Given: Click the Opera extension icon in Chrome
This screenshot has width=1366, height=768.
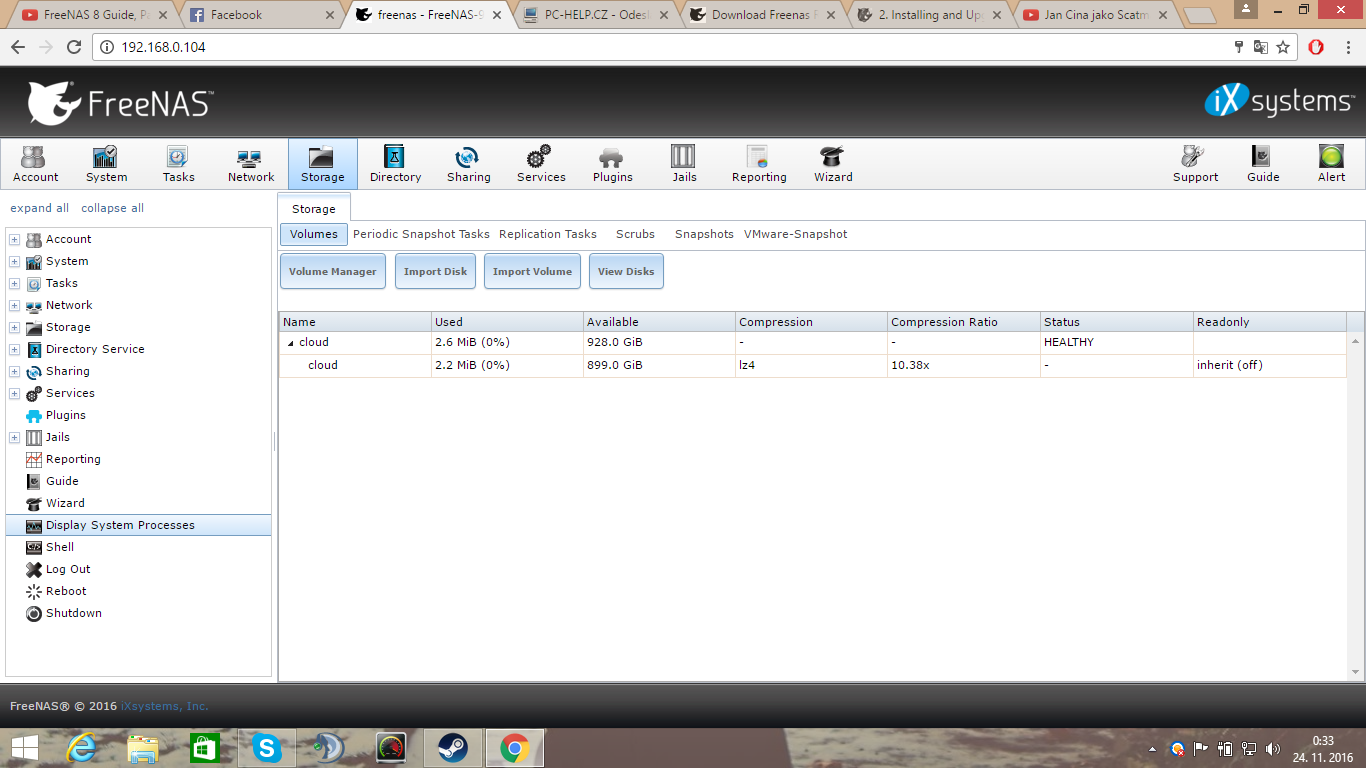Looking at the screenshot, I should [1316, 47].
